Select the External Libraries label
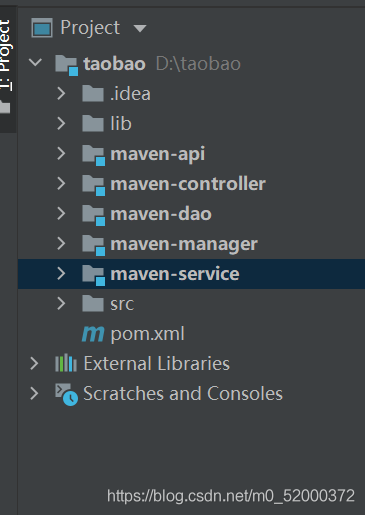Image resolution: width=365 pixels, height=515 pixels. pos(157,363)
